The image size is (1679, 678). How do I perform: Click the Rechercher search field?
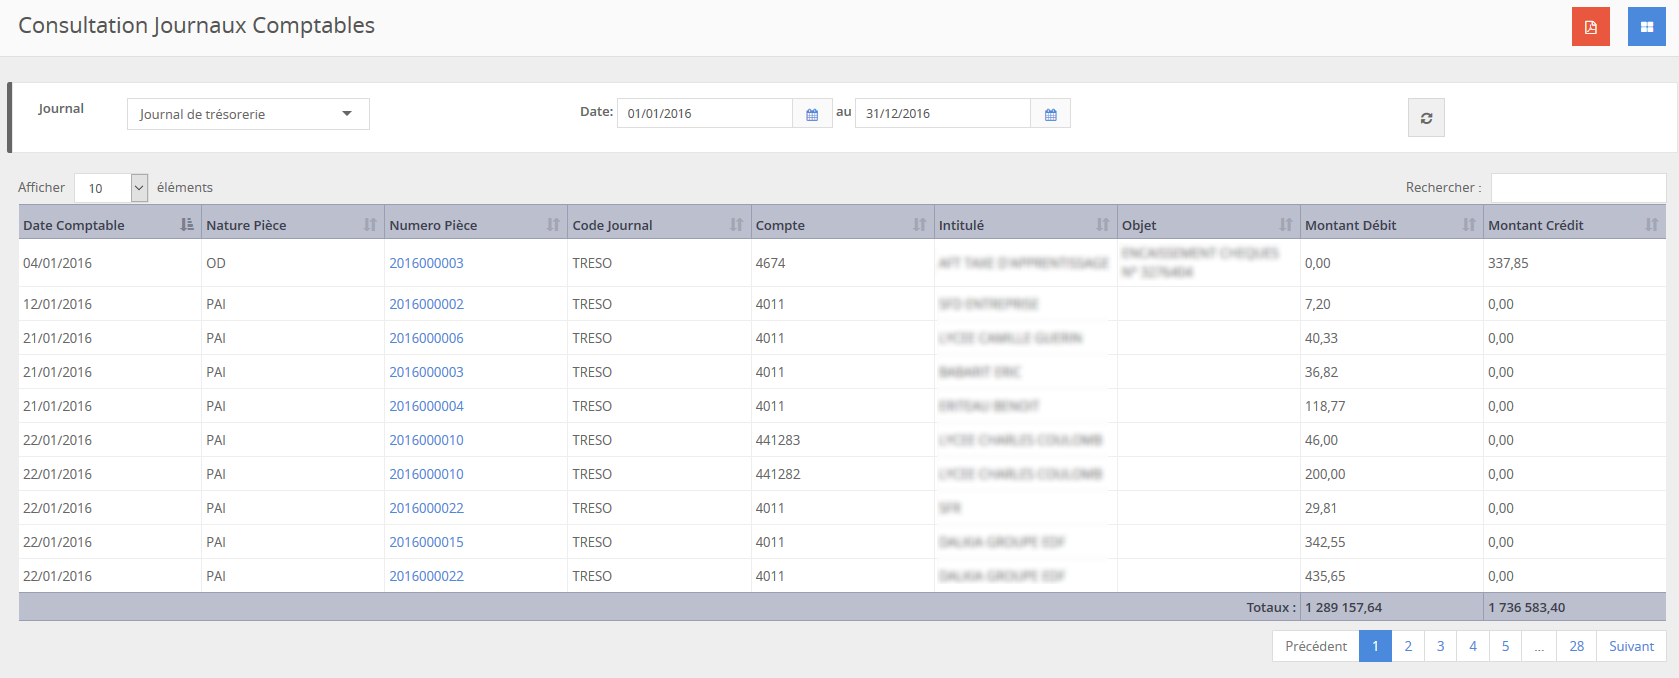click(1578, 188)
